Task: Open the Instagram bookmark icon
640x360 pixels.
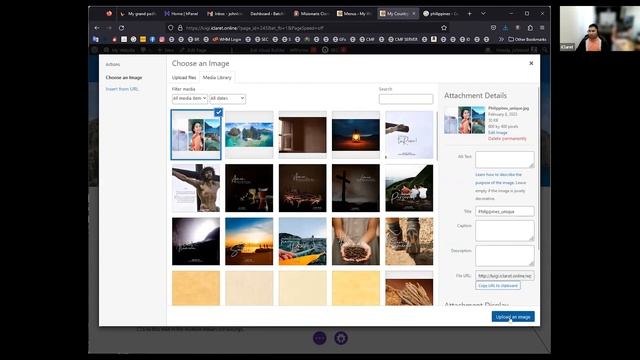Action: pyautogui.click(x=162, y=39)
